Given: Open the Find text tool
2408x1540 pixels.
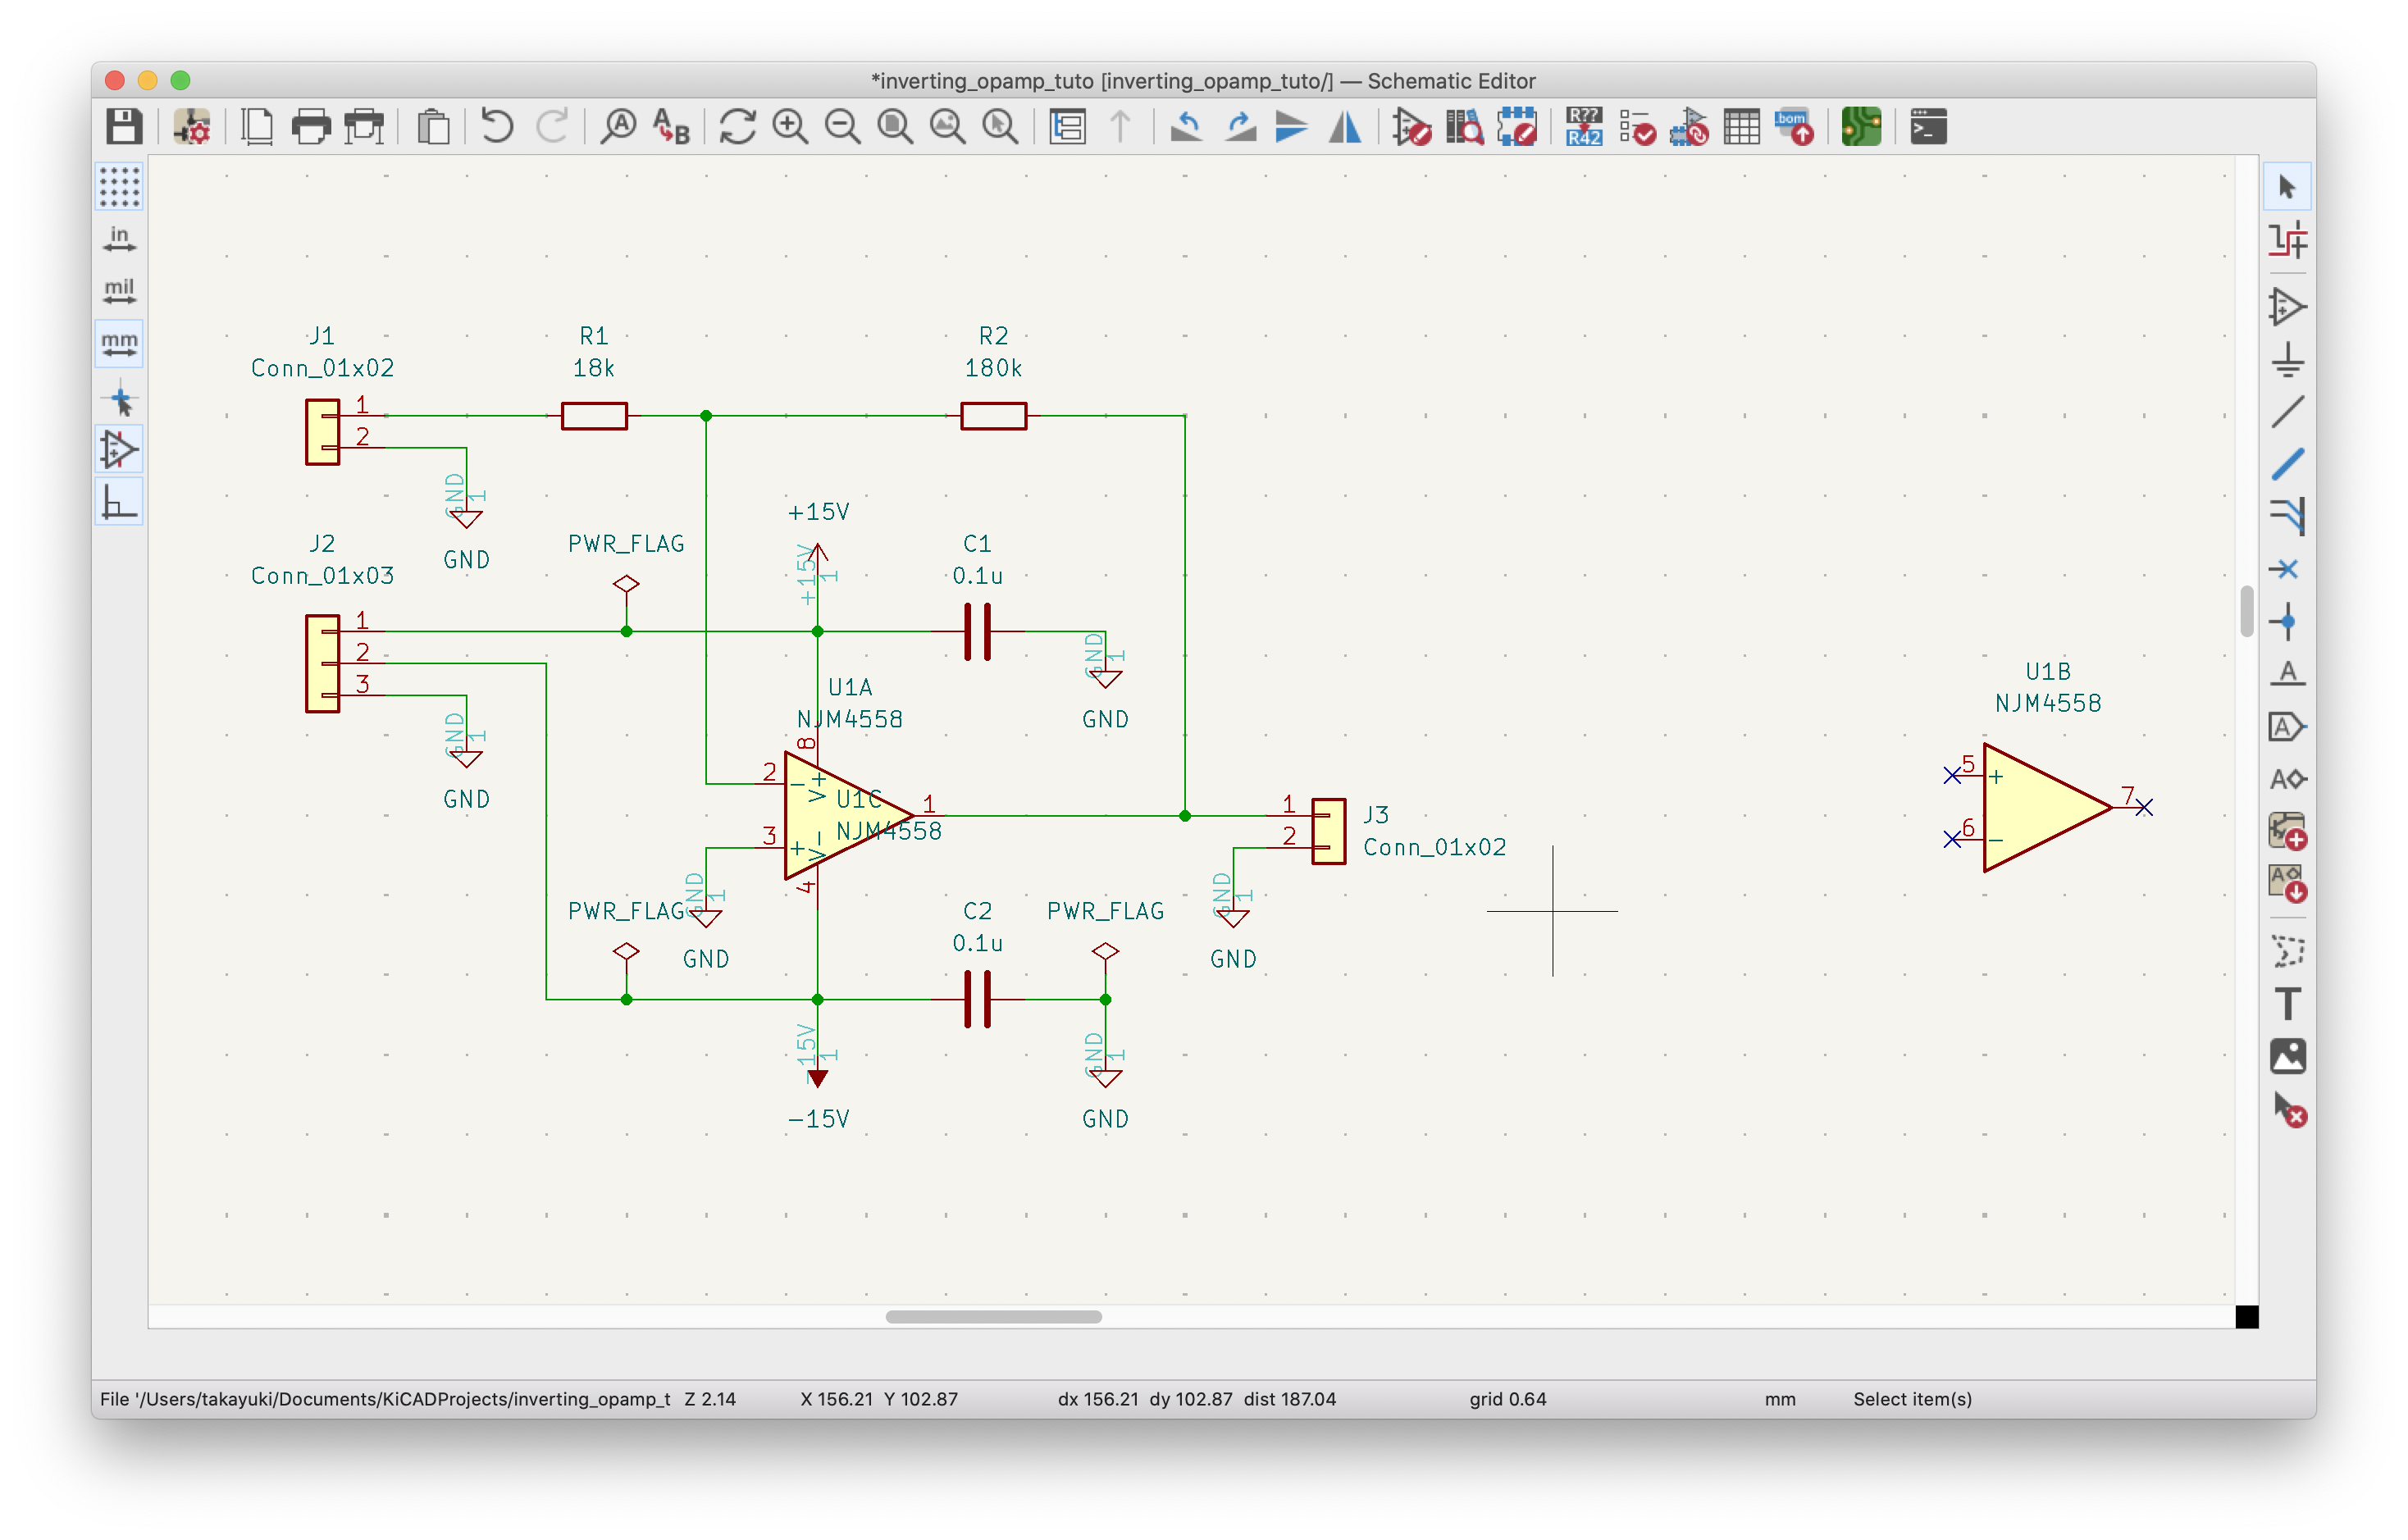Looking at the screenshot, I should (618, 127).
